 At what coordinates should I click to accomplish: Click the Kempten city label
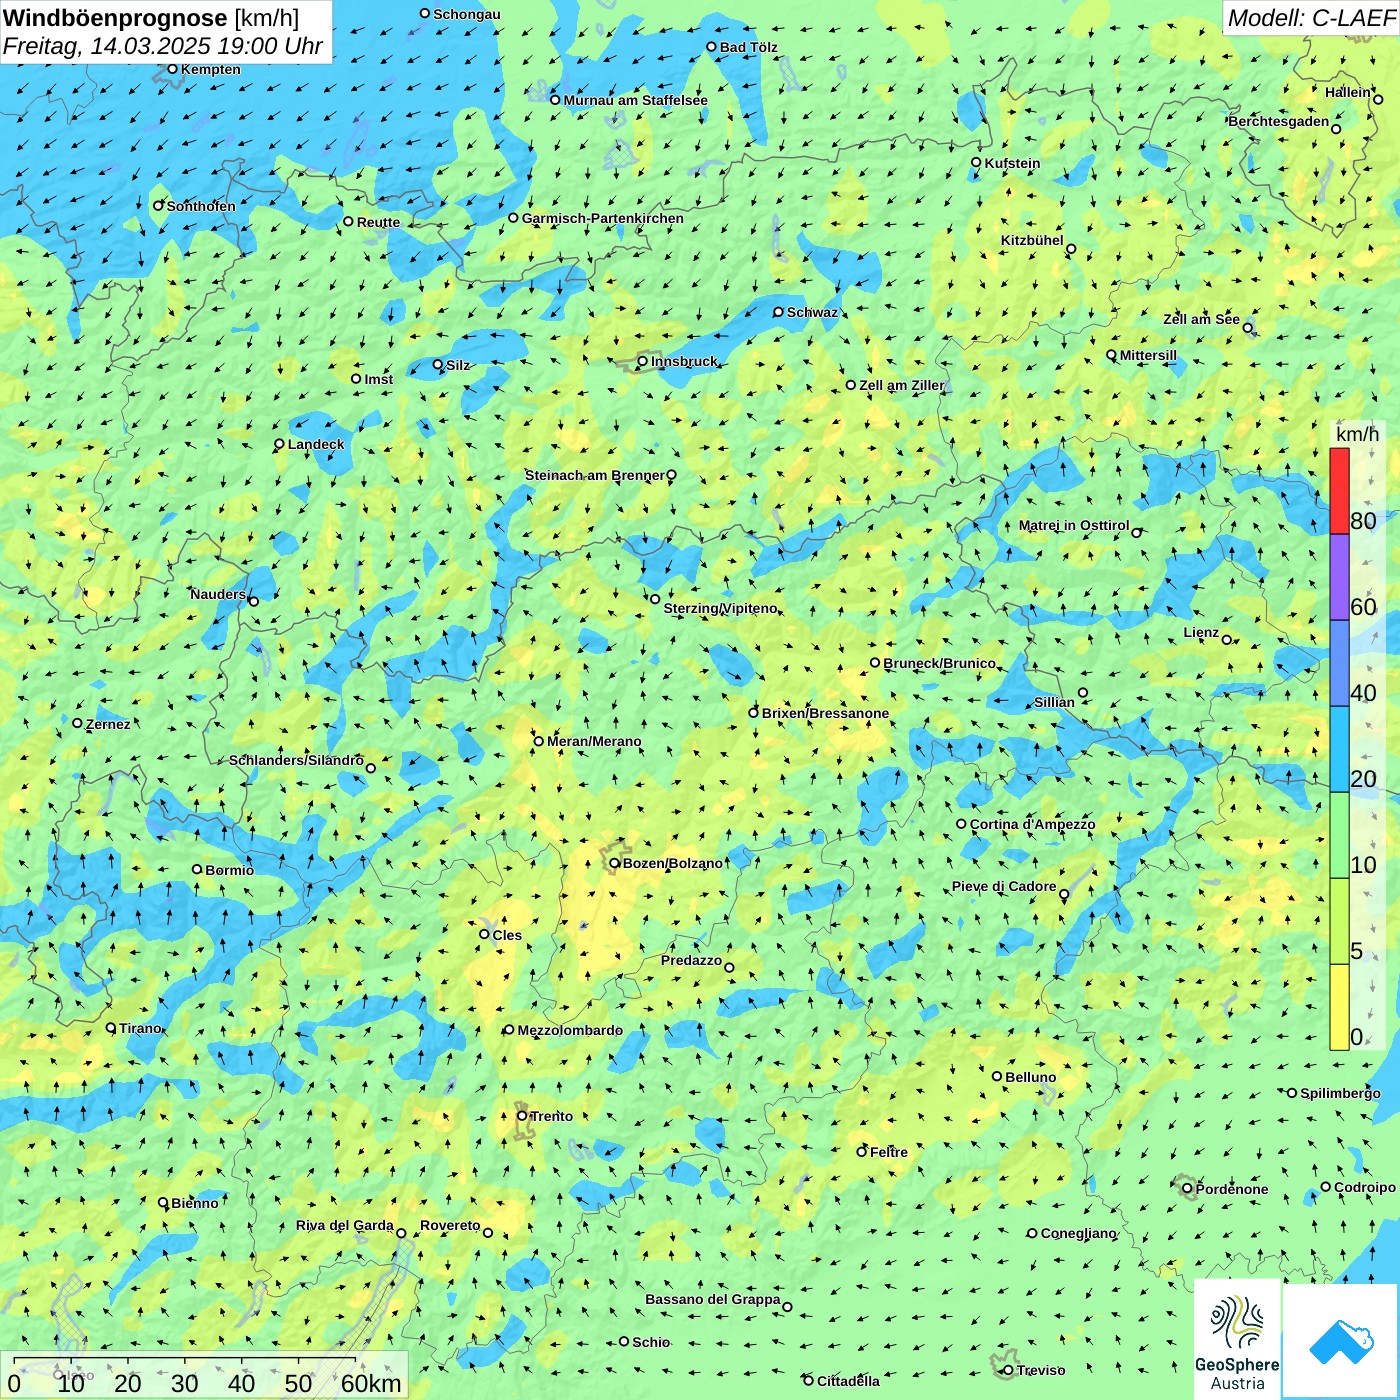(x=210, y=69)
